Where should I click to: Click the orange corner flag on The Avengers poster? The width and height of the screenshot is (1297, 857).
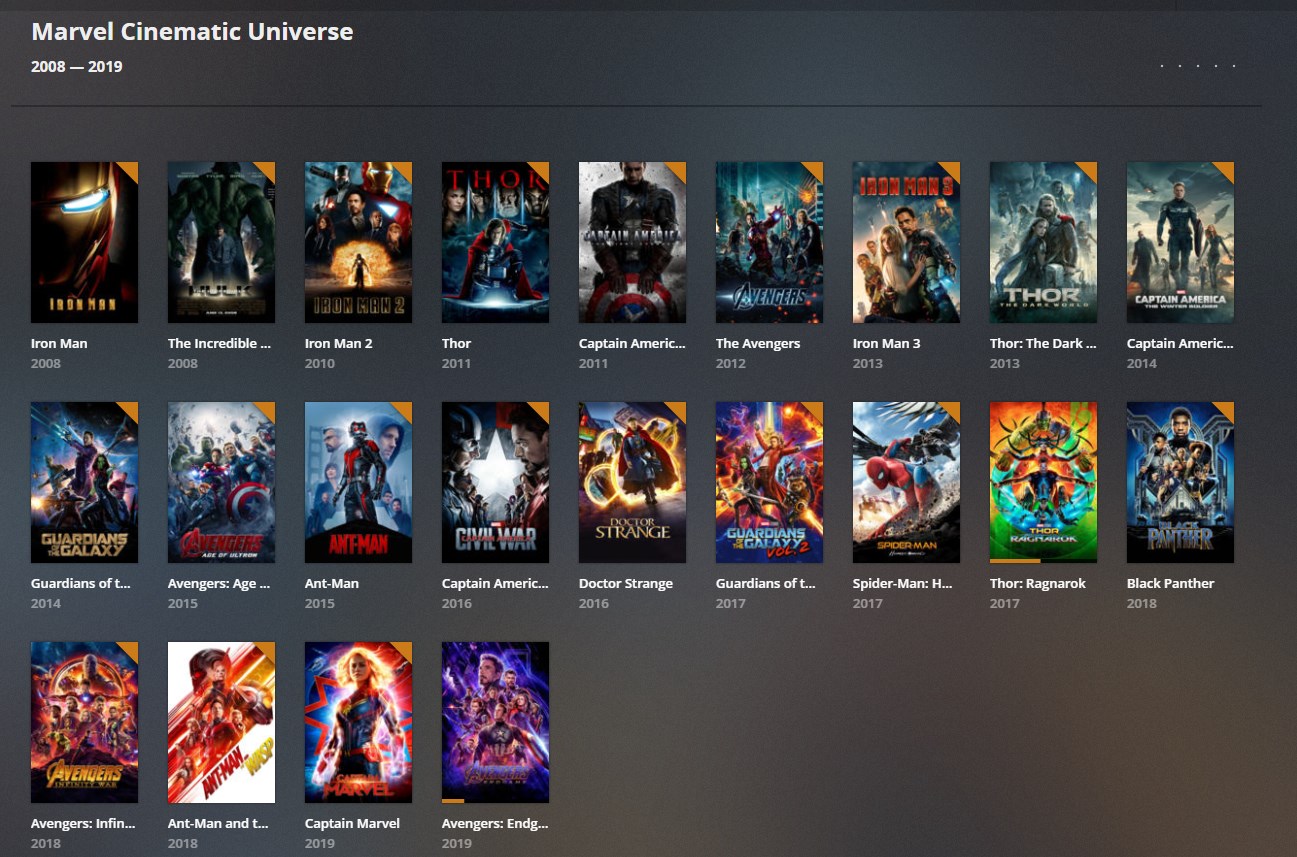pyautogui.click(x=815, y=170)
